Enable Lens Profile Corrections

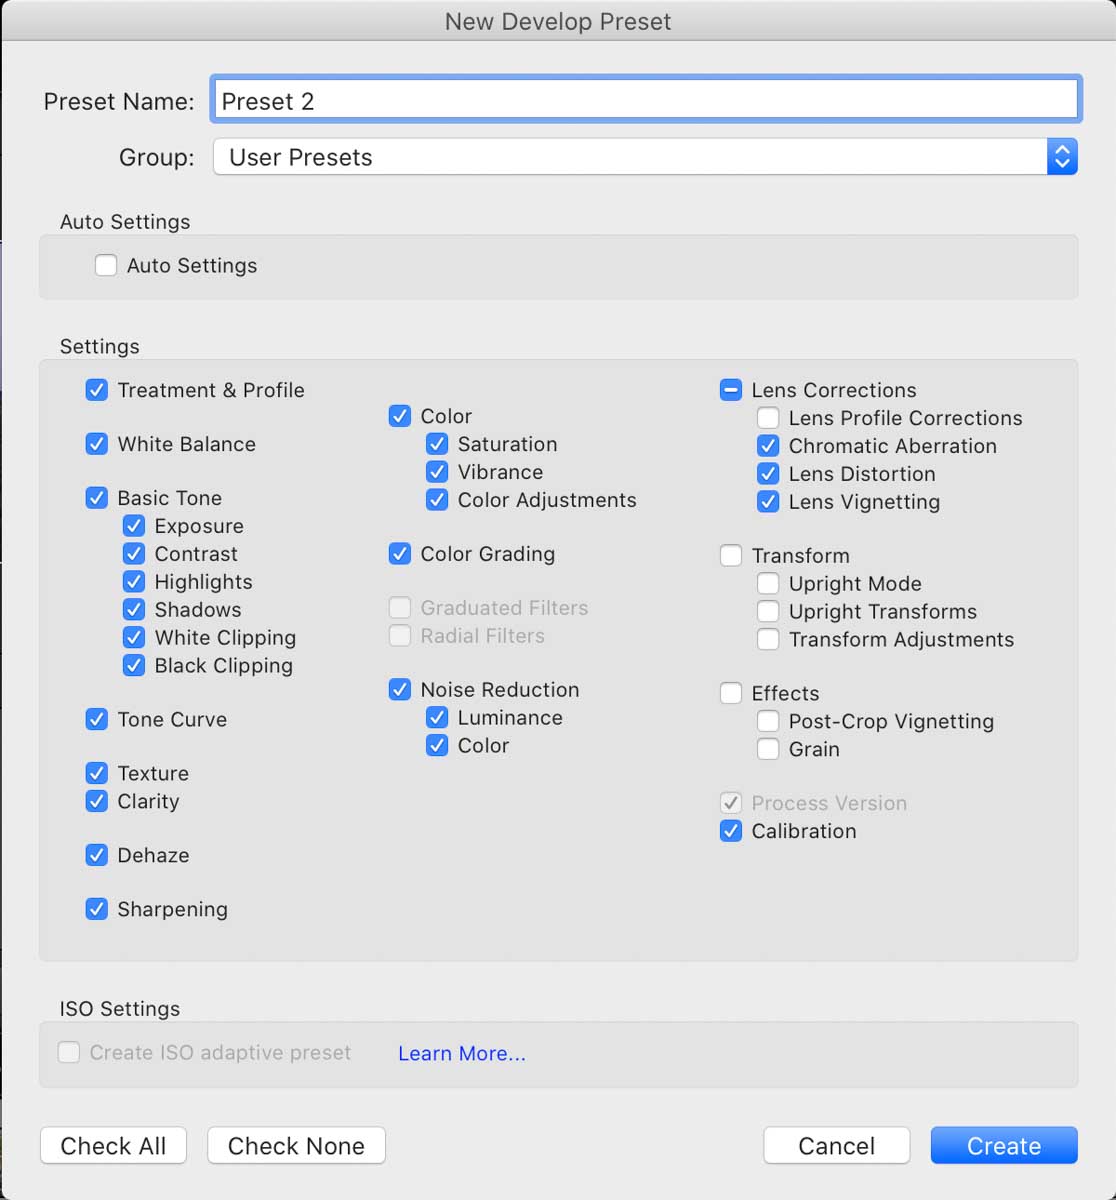[768, 418]
